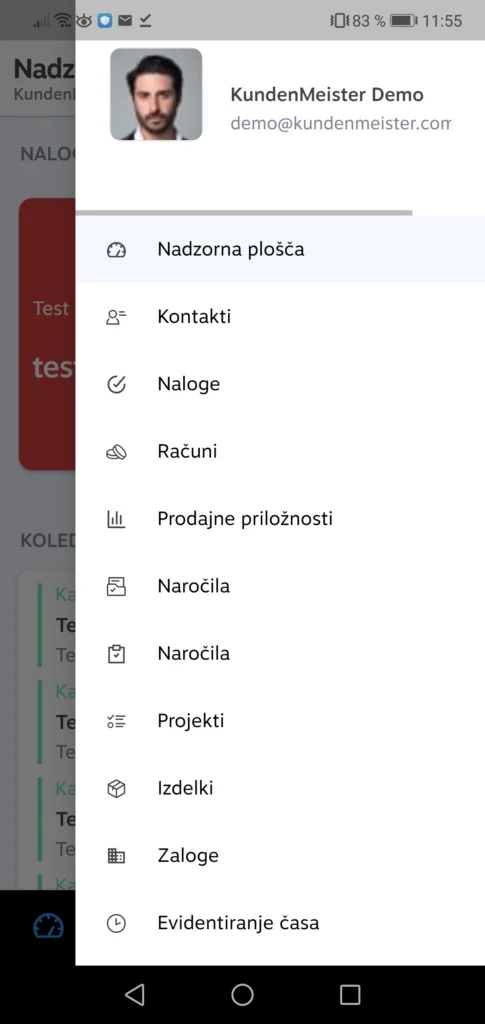
Task: Open the Računi coins icon
Action: click(116, 452)
